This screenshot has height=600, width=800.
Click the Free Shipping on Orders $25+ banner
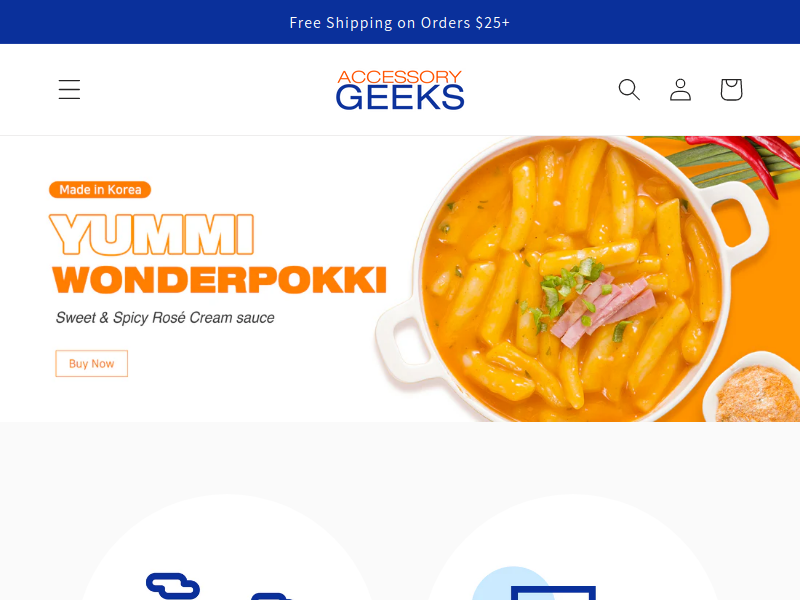coord(399,22)
